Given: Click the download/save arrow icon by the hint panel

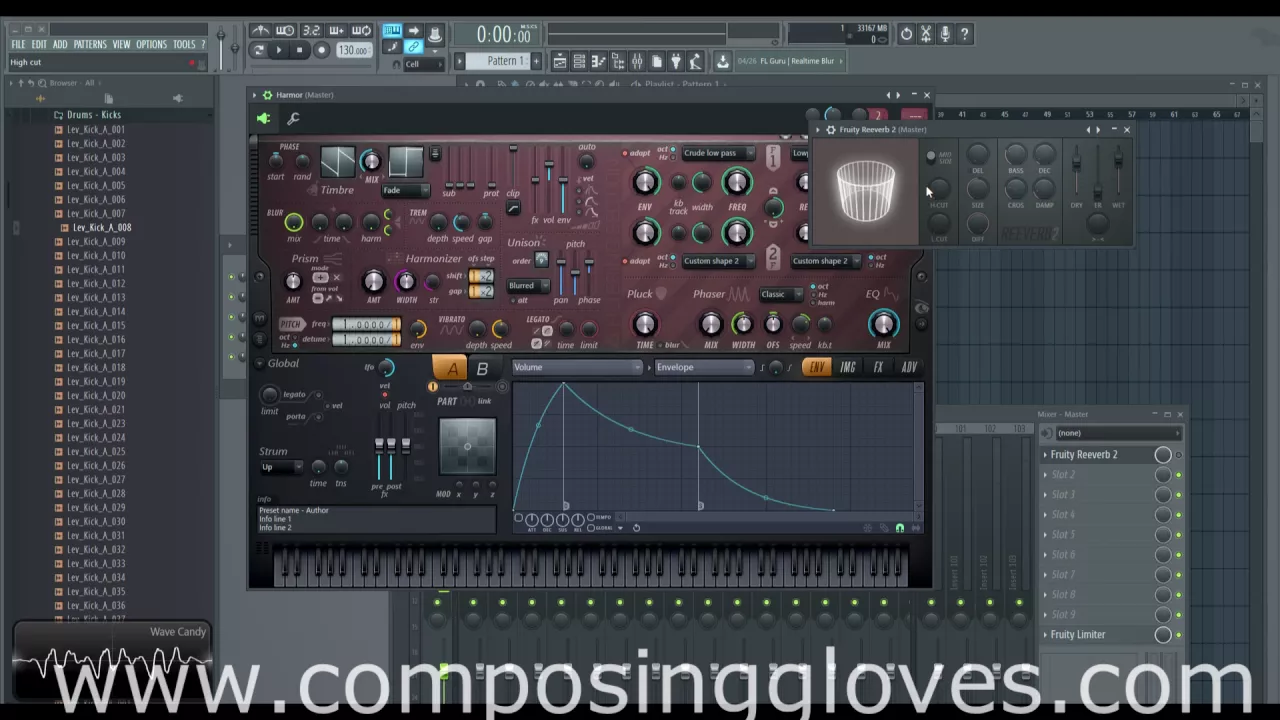Looking at the screenshot, I should click(x=722, y=62).
